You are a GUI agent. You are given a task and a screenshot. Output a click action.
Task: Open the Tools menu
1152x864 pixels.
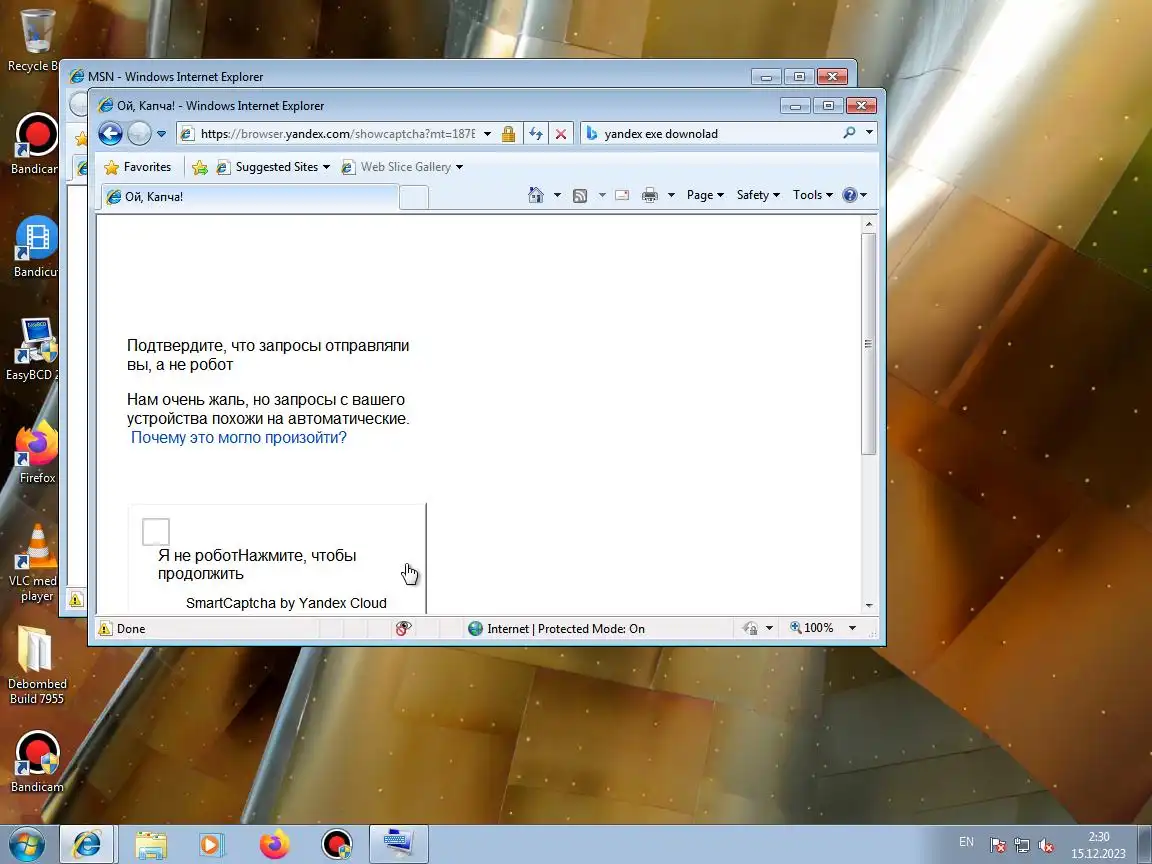point(813,195)
